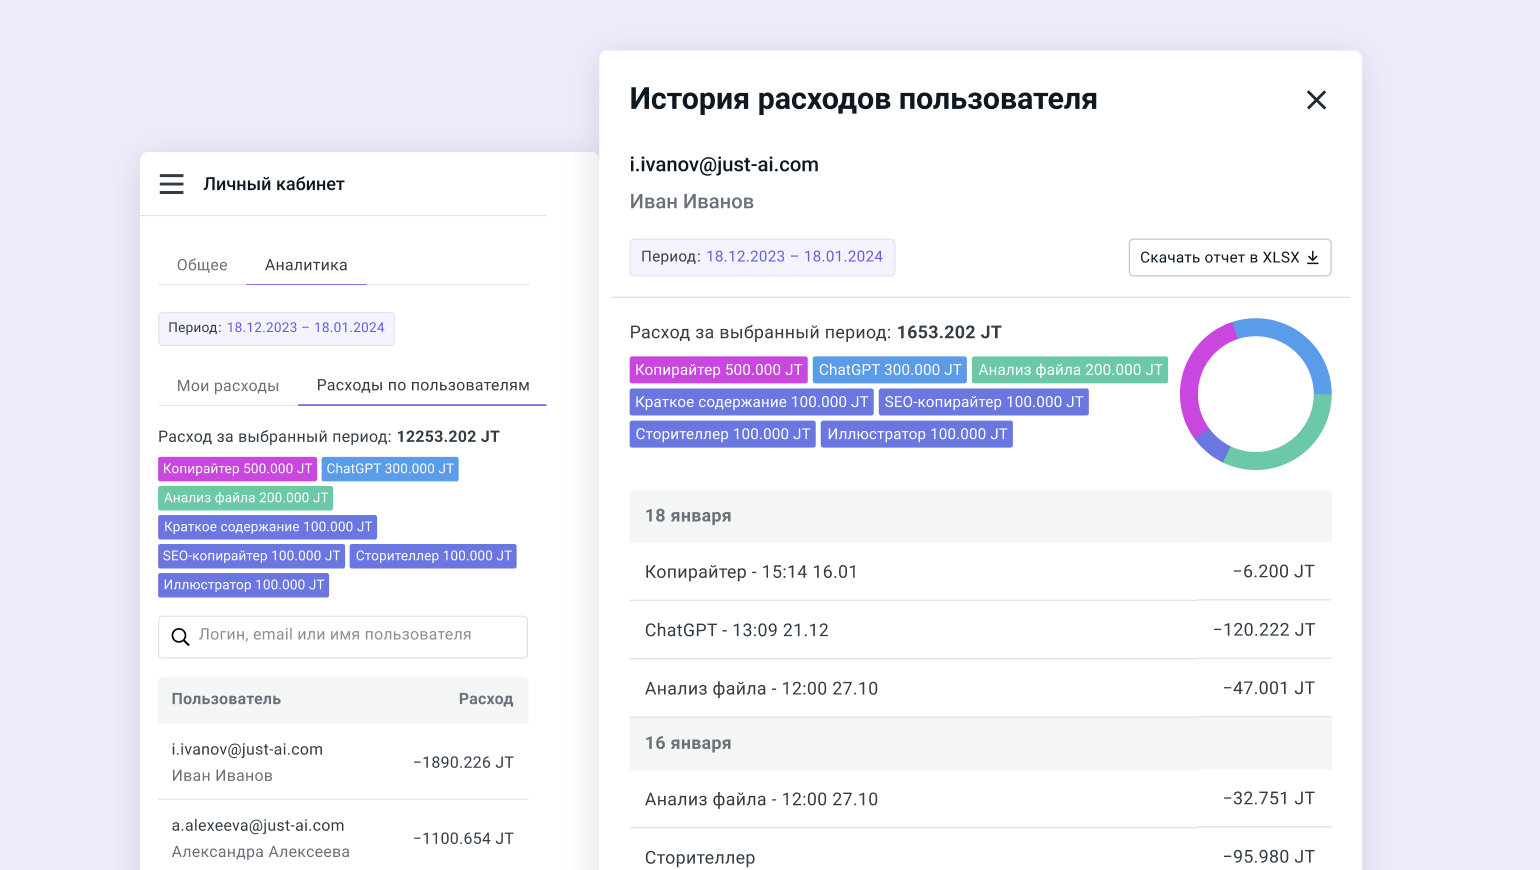Click the download arrow icon for XLSX
This screenshot has width=1540, height=870.
(1313, 258)
